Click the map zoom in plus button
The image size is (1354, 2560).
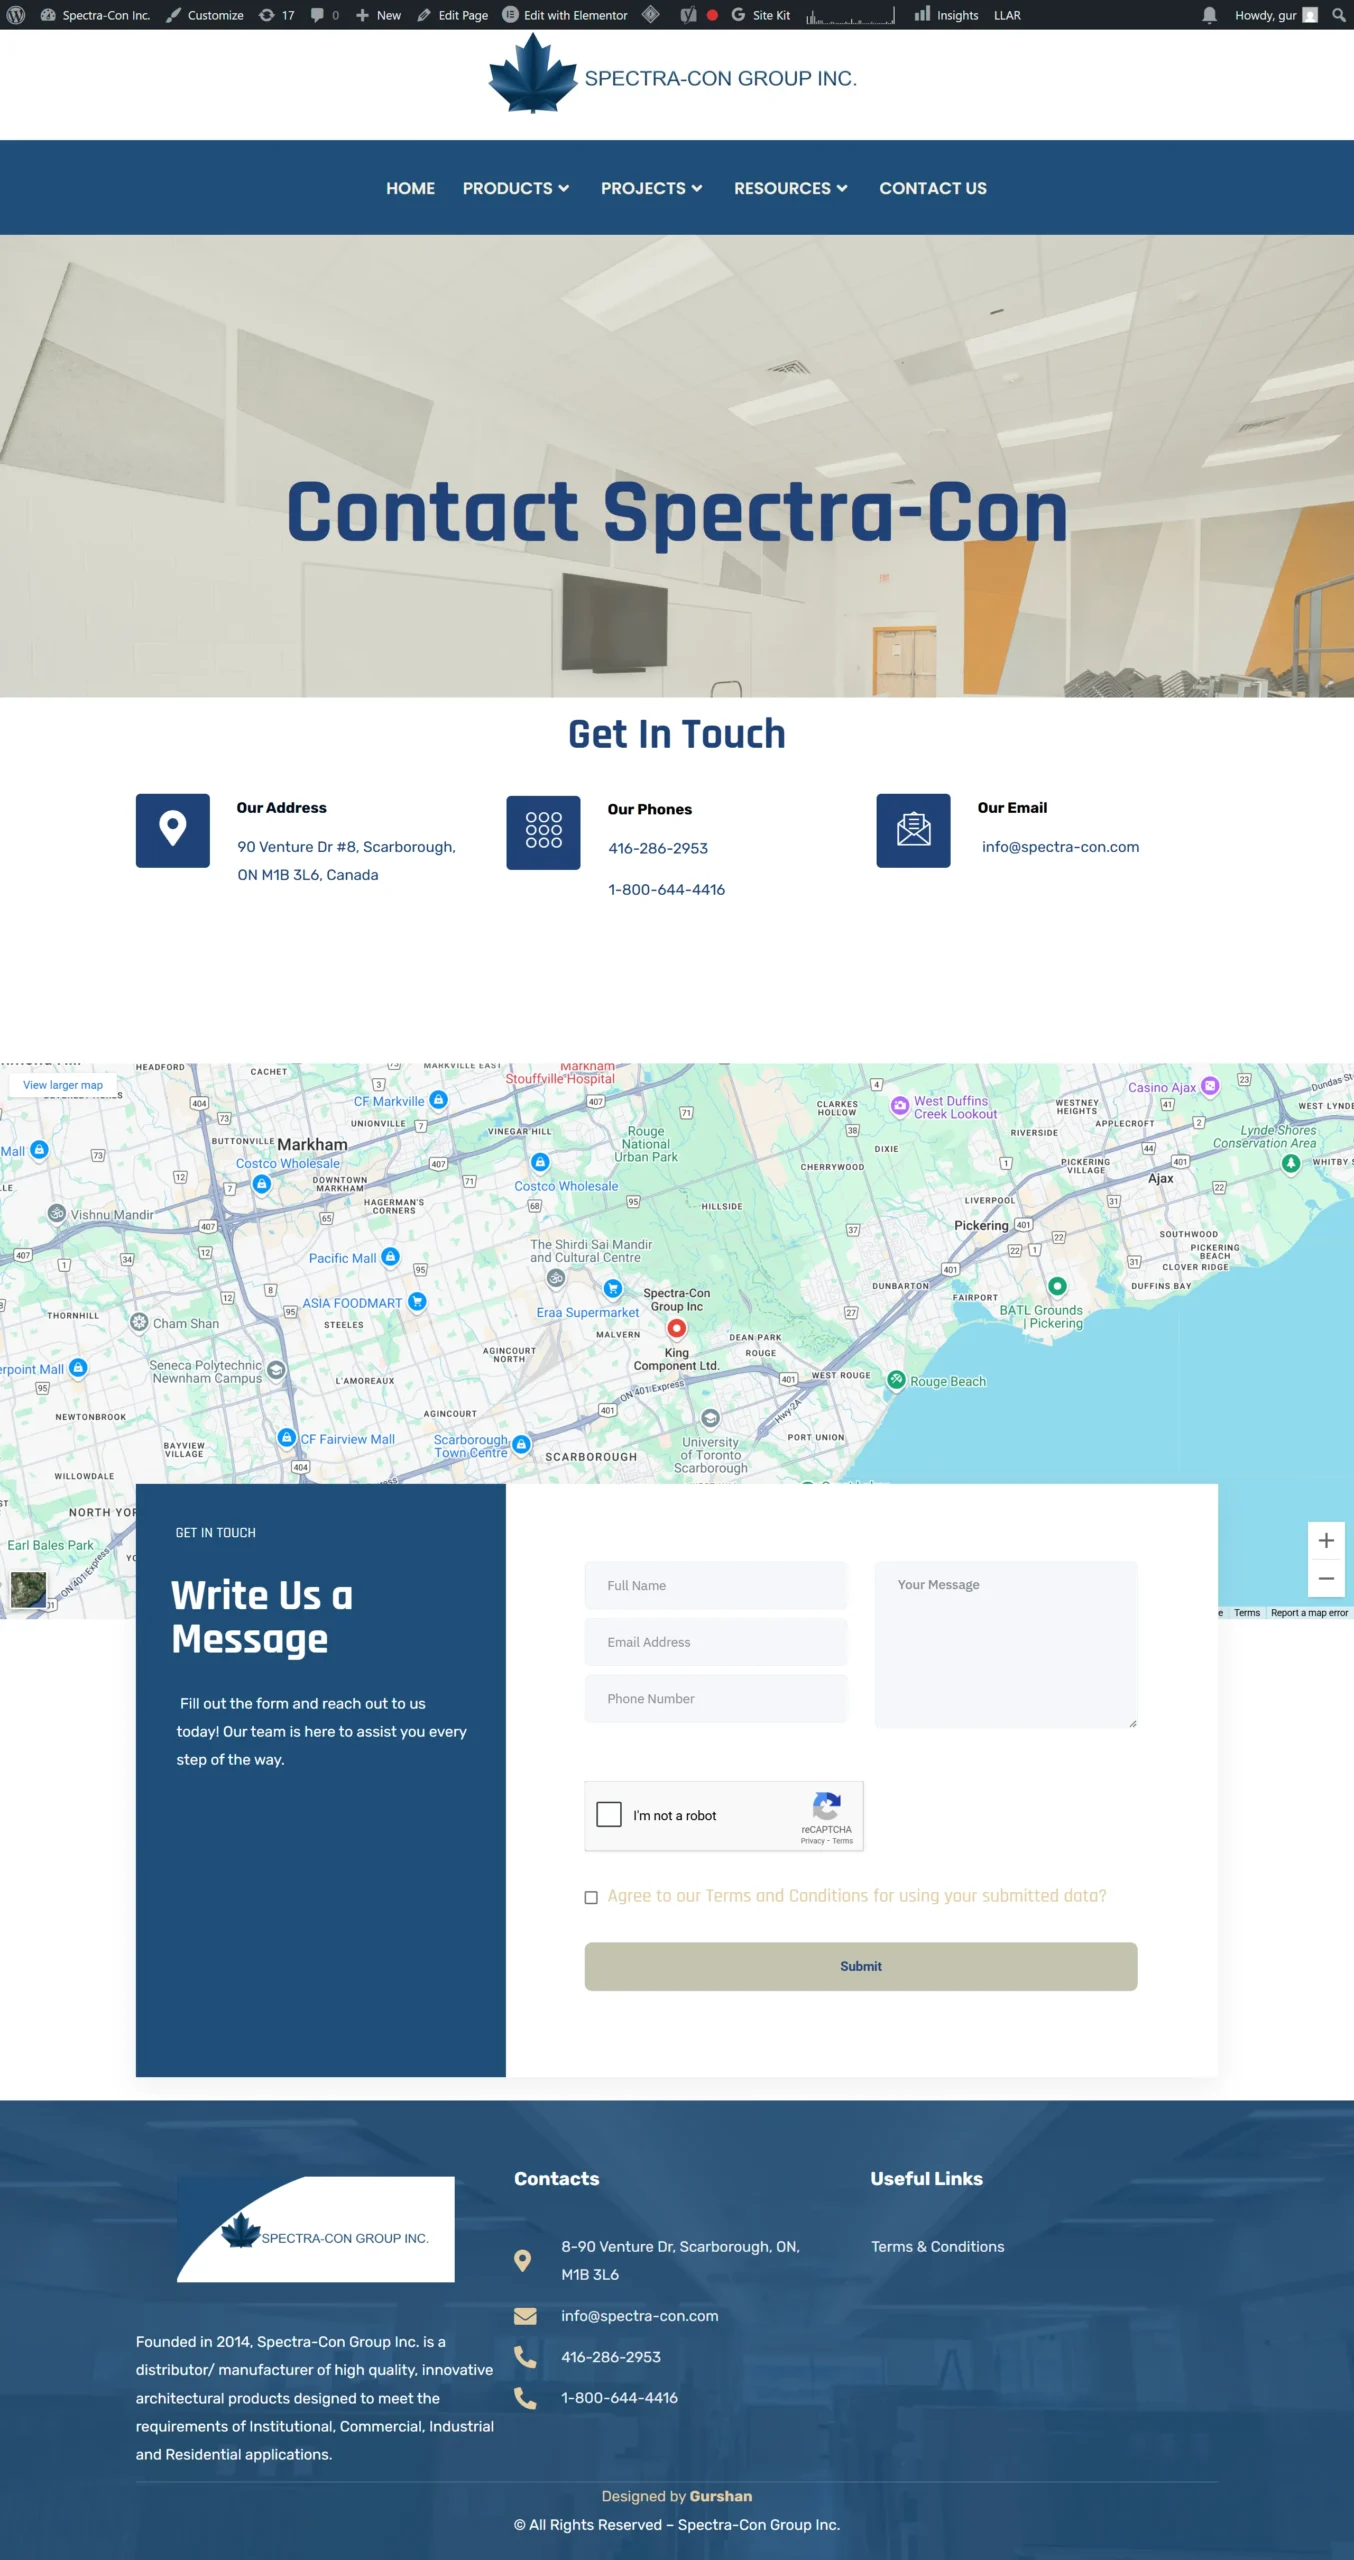[x=1325, y=1541]
